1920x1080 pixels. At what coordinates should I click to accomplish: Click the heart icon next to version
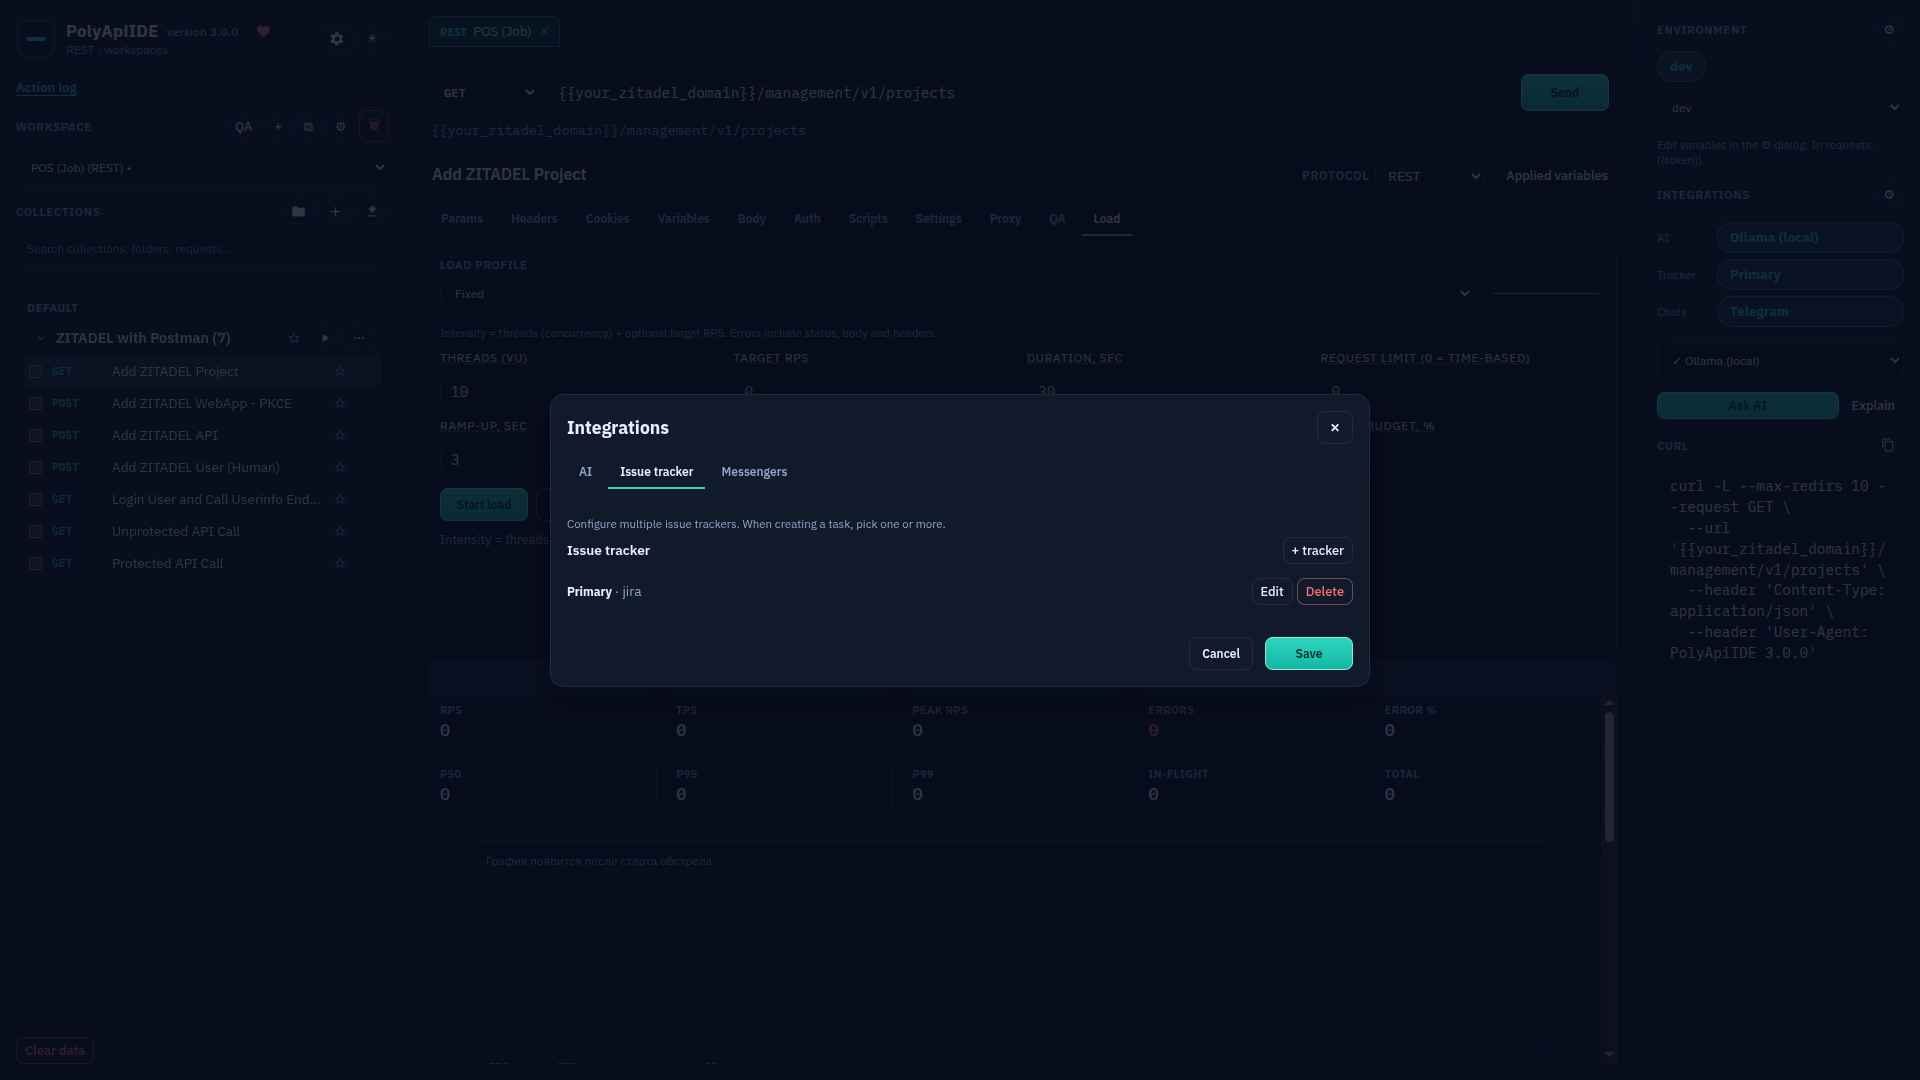[x=264, y=32]
